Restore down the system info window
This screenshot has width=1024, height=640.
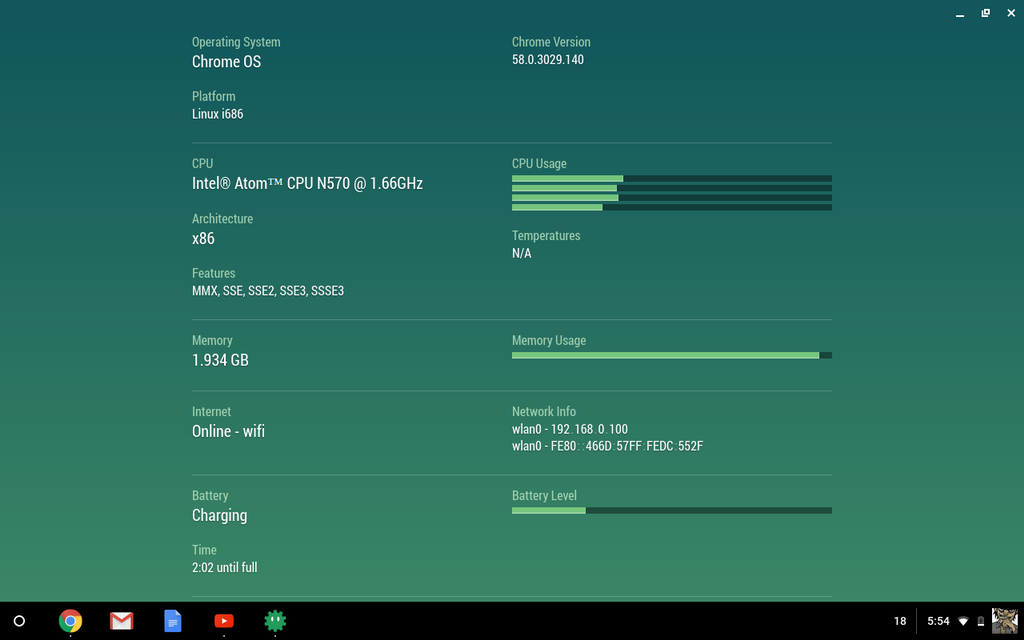tap(985, 13)
